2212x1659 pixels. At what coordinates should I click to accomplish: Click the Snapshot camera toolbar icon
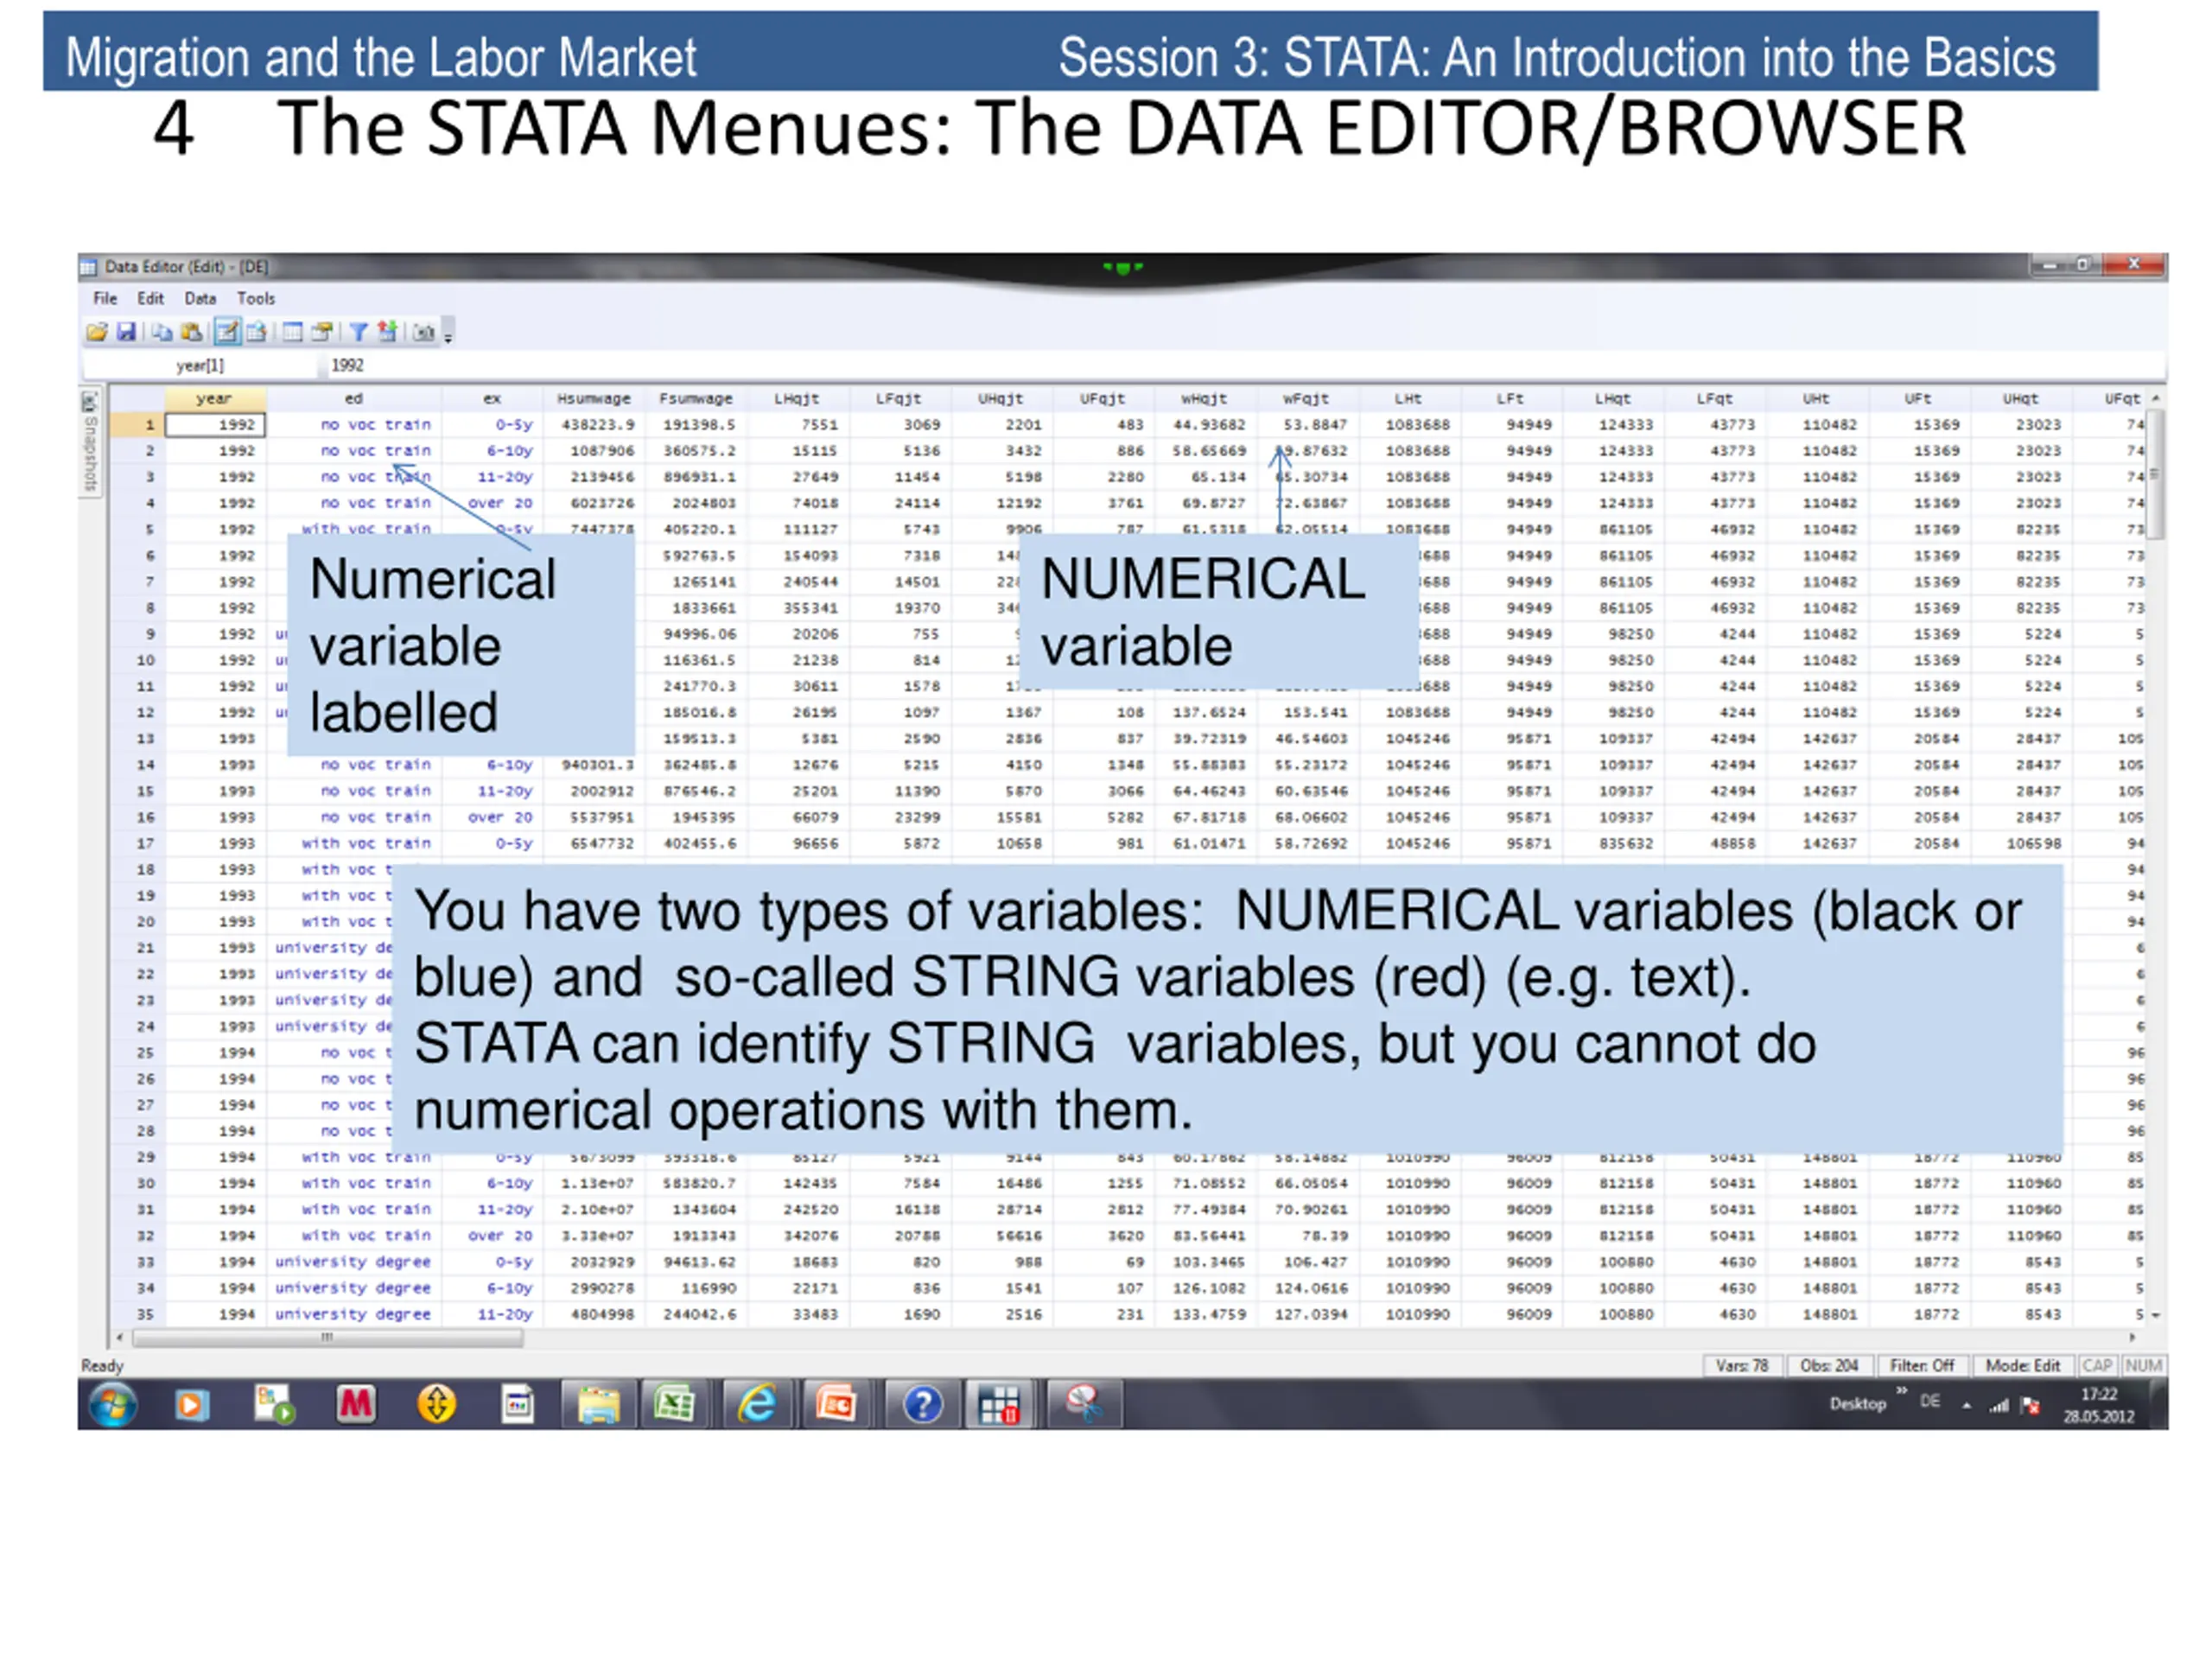(424, 332)
